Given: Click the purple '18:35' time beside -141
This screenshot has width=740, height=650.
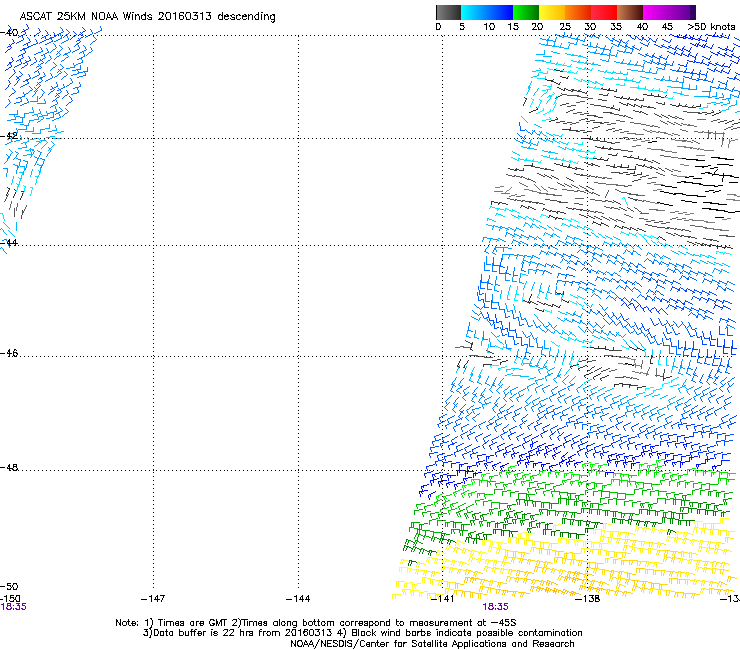Looking at the screenshot, I should click(x=496, y=607).
